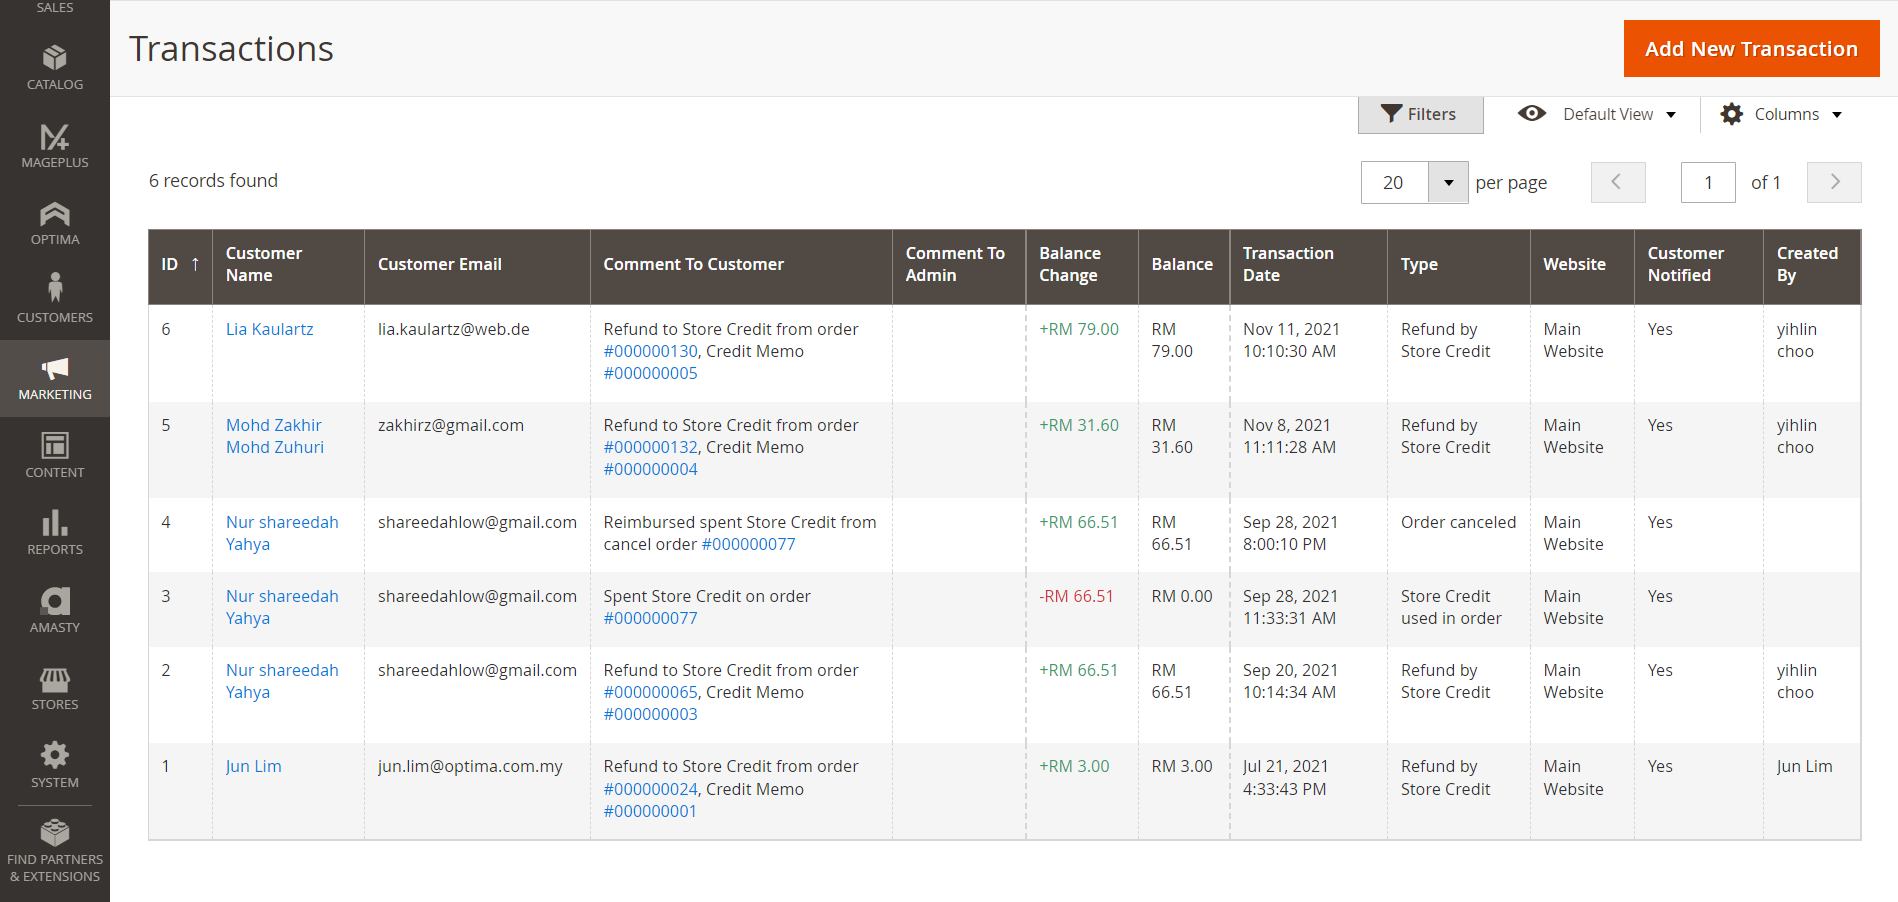
Task: Open customer Lia Kaulartz link
Action: 269,329
